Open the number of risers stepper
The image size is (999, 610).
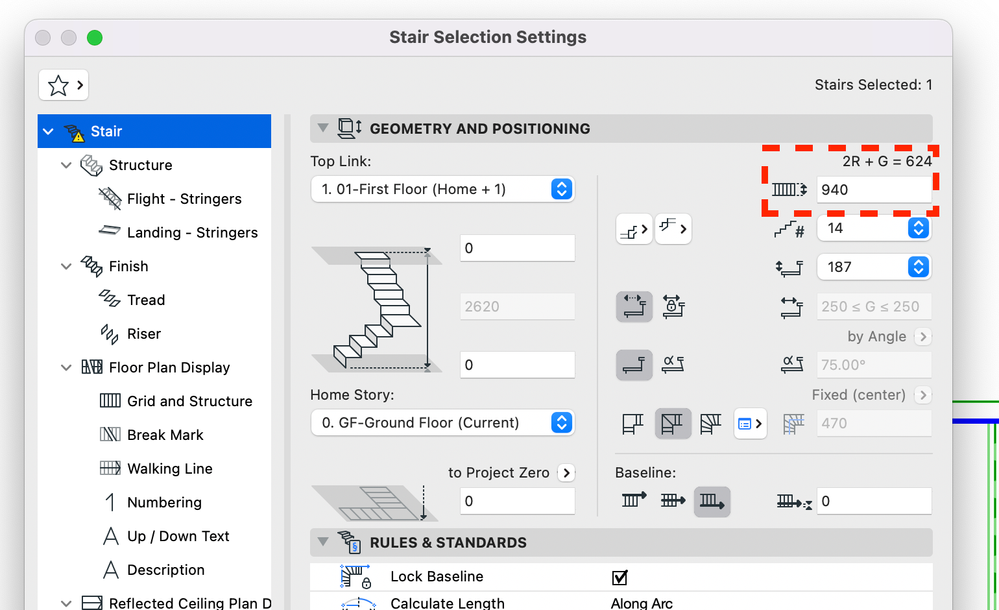[917, 228]
